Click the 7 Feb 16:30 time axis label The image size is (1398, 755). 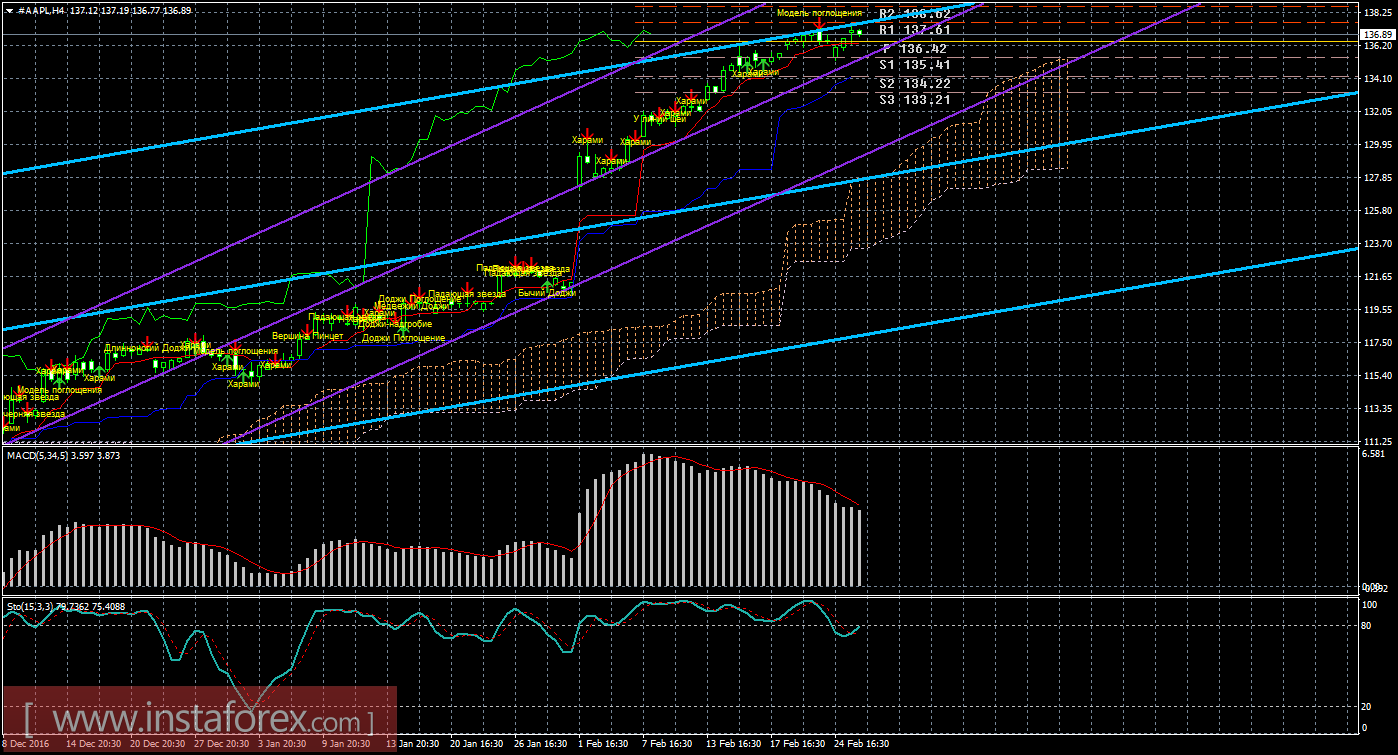(667, 744)
